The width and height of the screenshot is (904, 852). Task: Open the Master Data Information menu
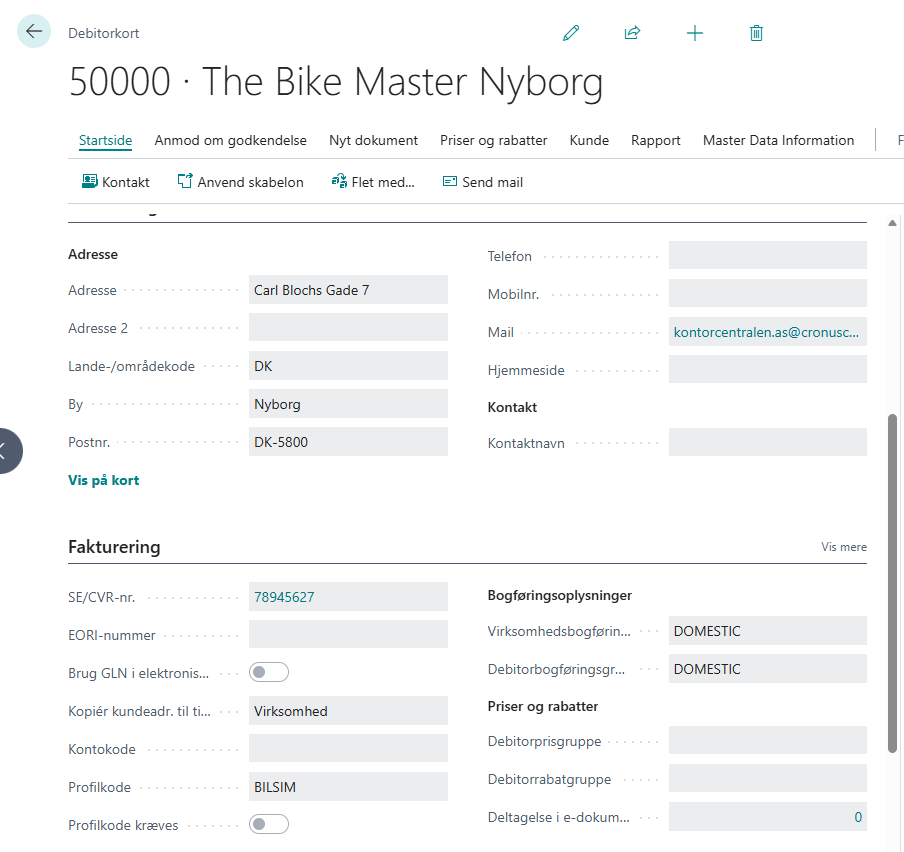[x=778, y=140]
